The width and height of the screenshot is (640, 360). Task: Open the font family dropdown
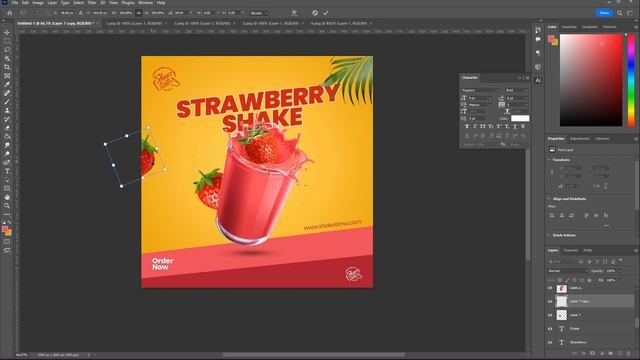[x=481, y=90]
